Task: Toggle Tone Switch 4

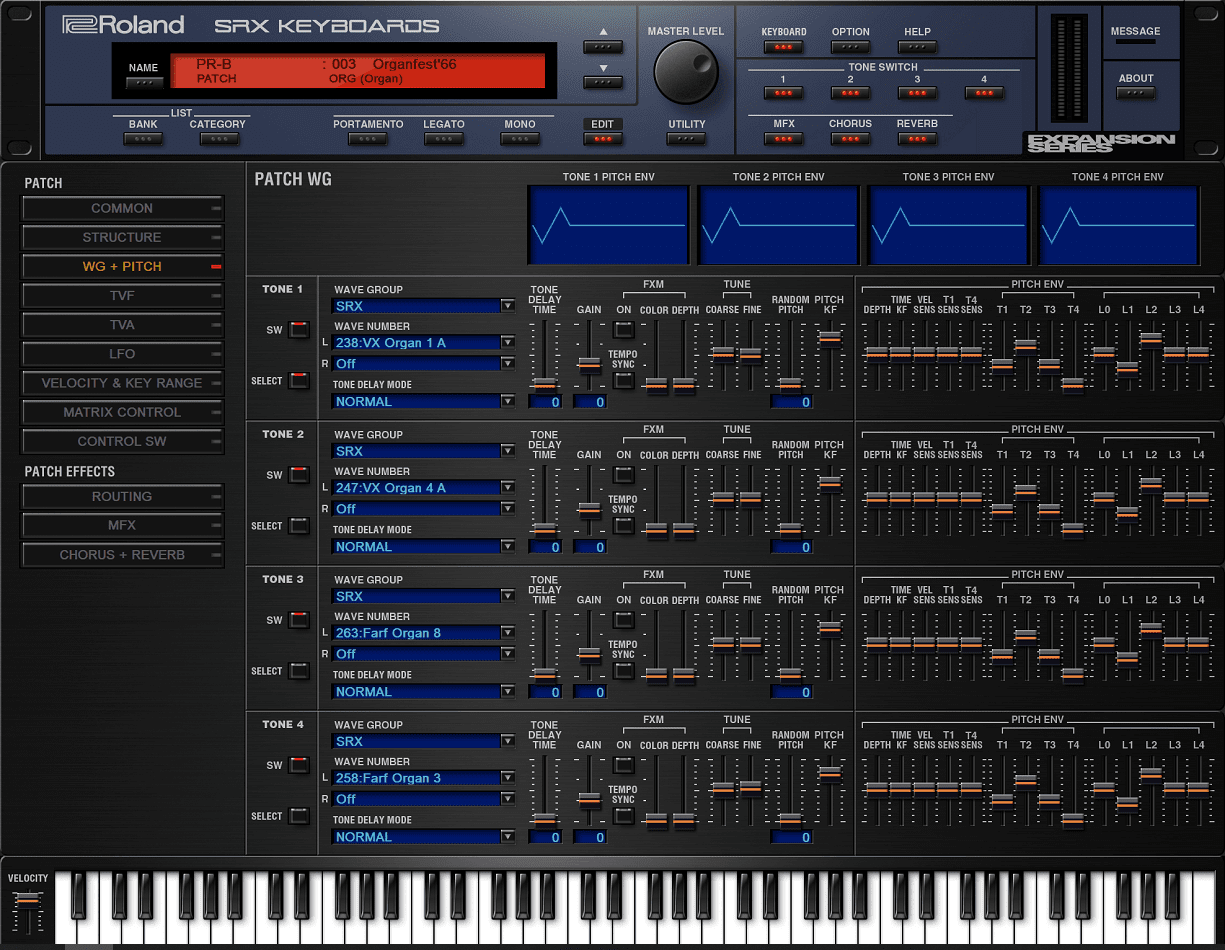Action: (984, 93)
